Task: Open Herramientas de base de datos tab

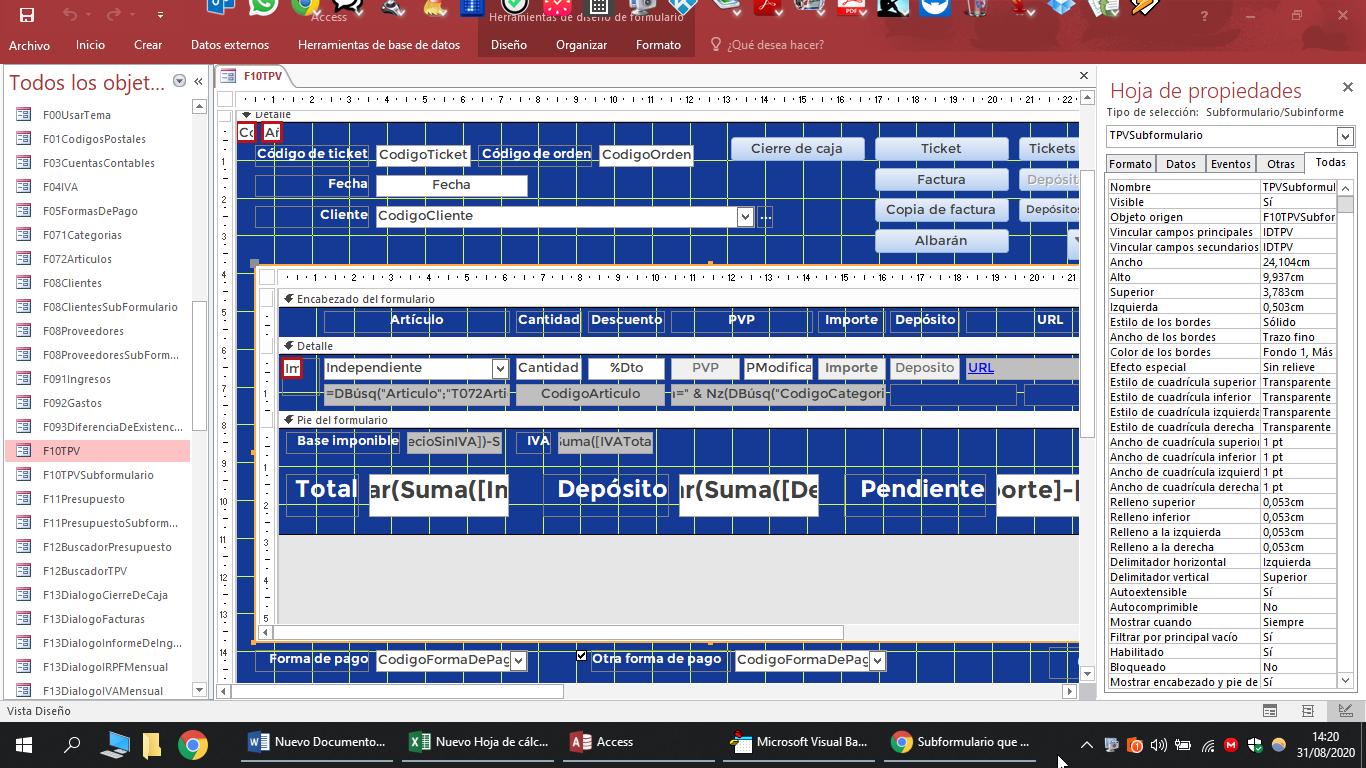Action: pos(379,45)
